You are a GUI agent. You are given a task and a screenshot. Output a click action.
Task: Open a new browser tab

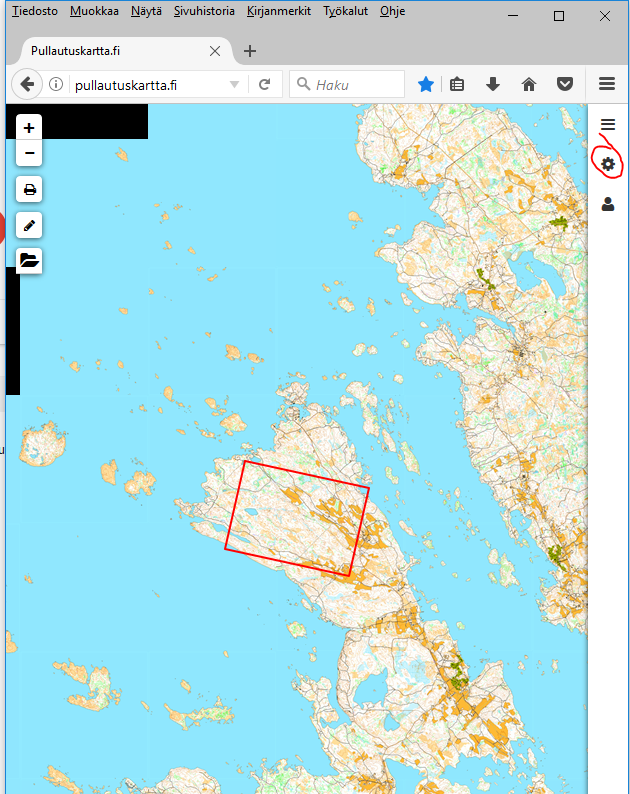pyautogui.click(x=250, y=51)
